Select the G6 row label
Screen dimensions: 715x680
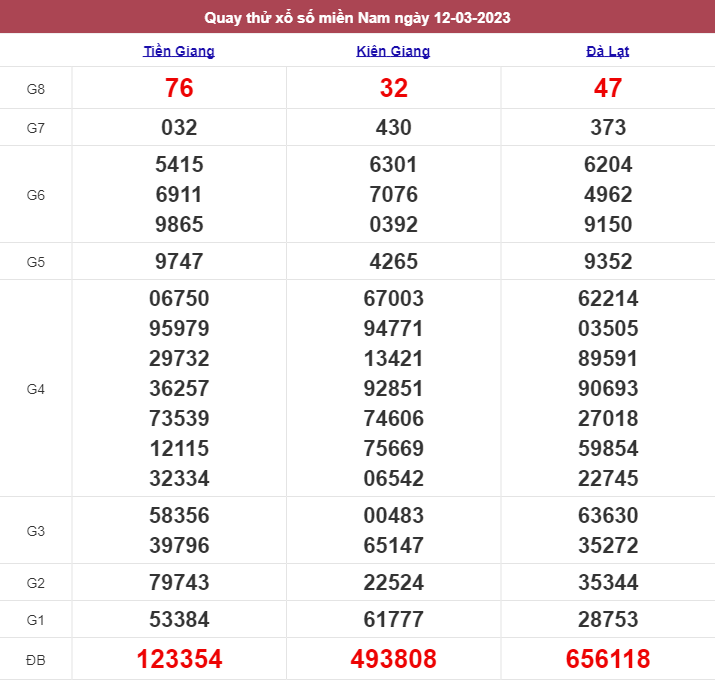tap(36, 195)
